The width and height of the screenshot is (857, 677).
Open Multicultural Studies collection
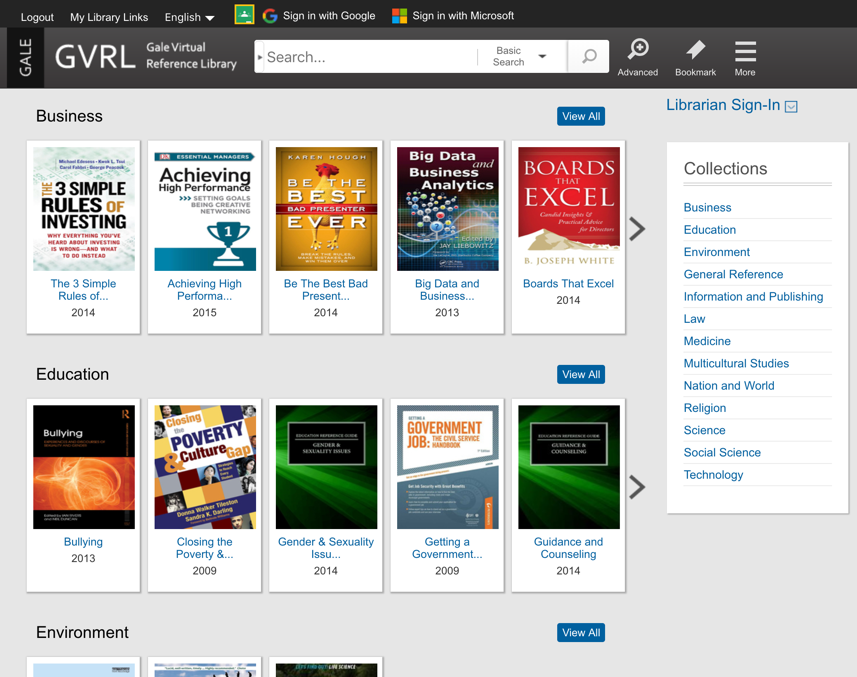pyautogui.click(x=736, y=364)
